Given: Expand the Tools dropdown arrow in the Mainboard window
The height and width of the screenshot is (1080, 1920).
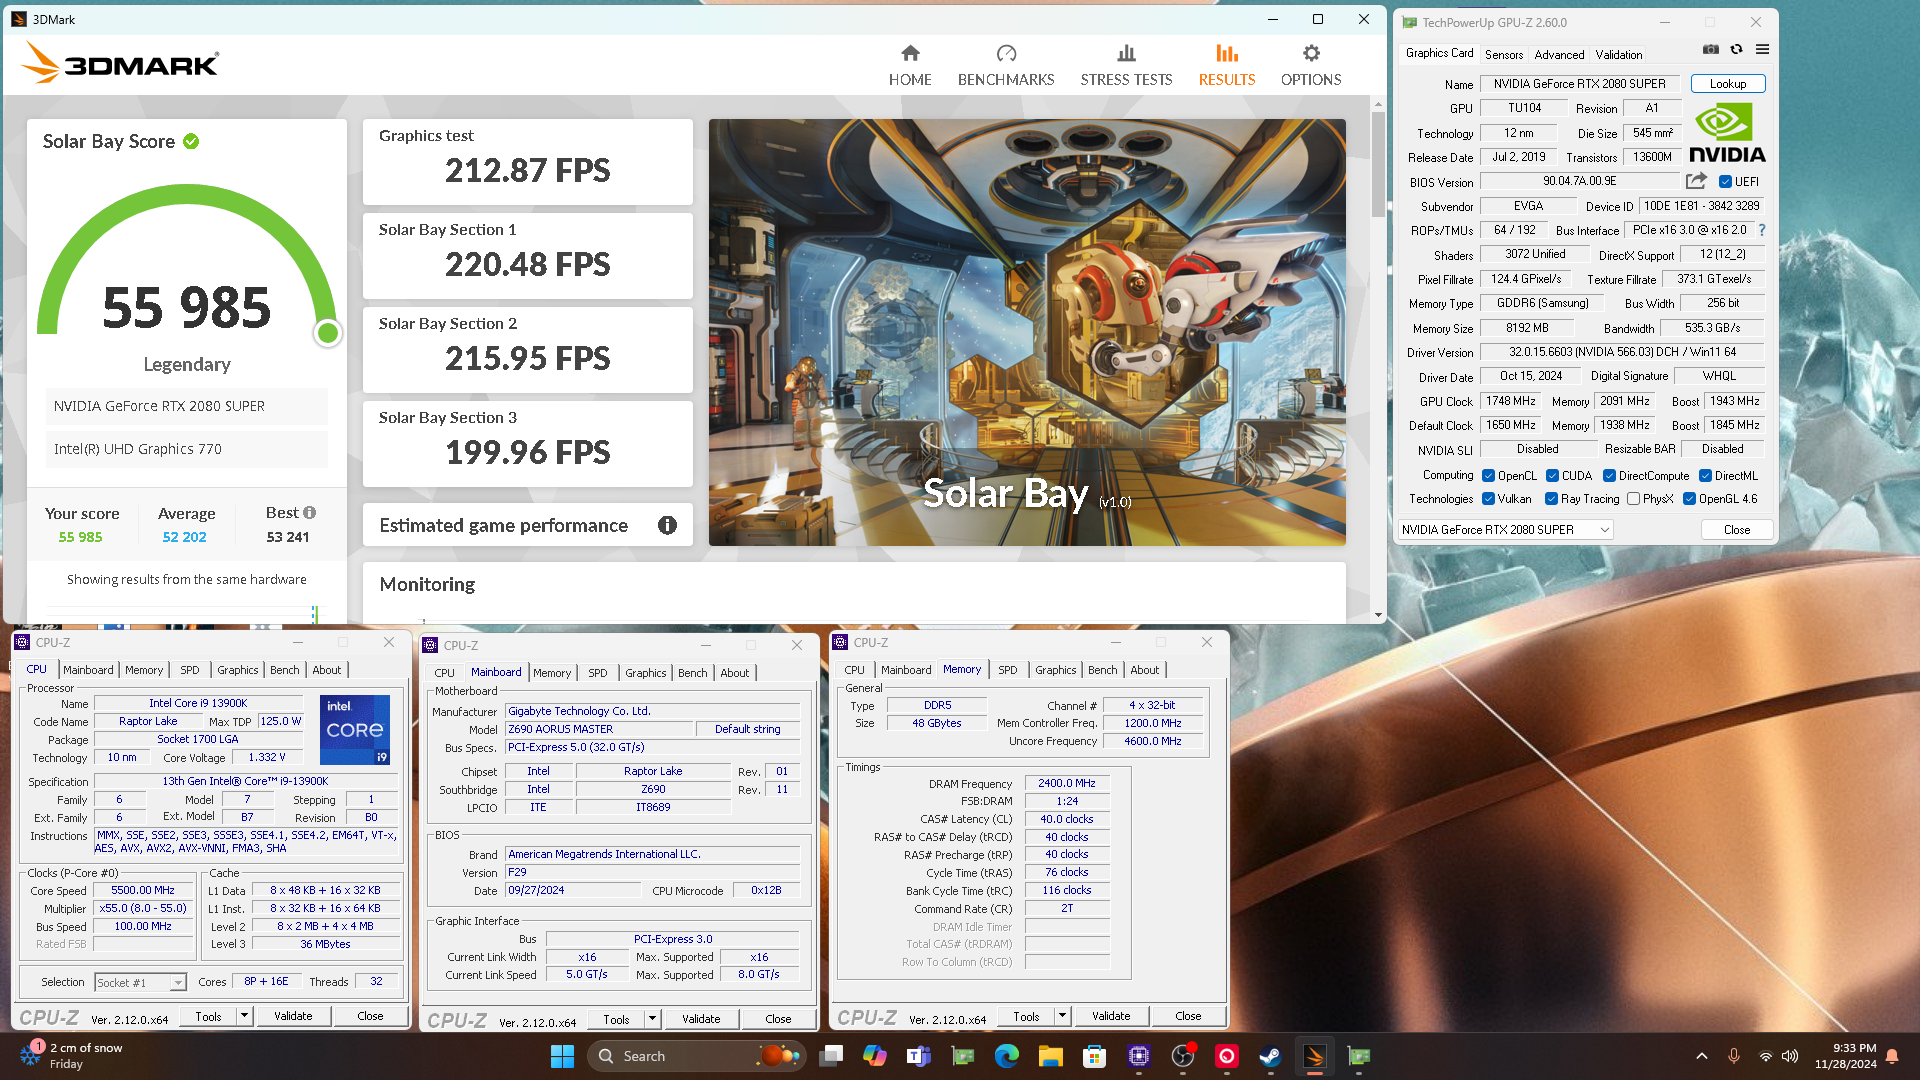Looking at the screenshot, I should point(651,1019).
